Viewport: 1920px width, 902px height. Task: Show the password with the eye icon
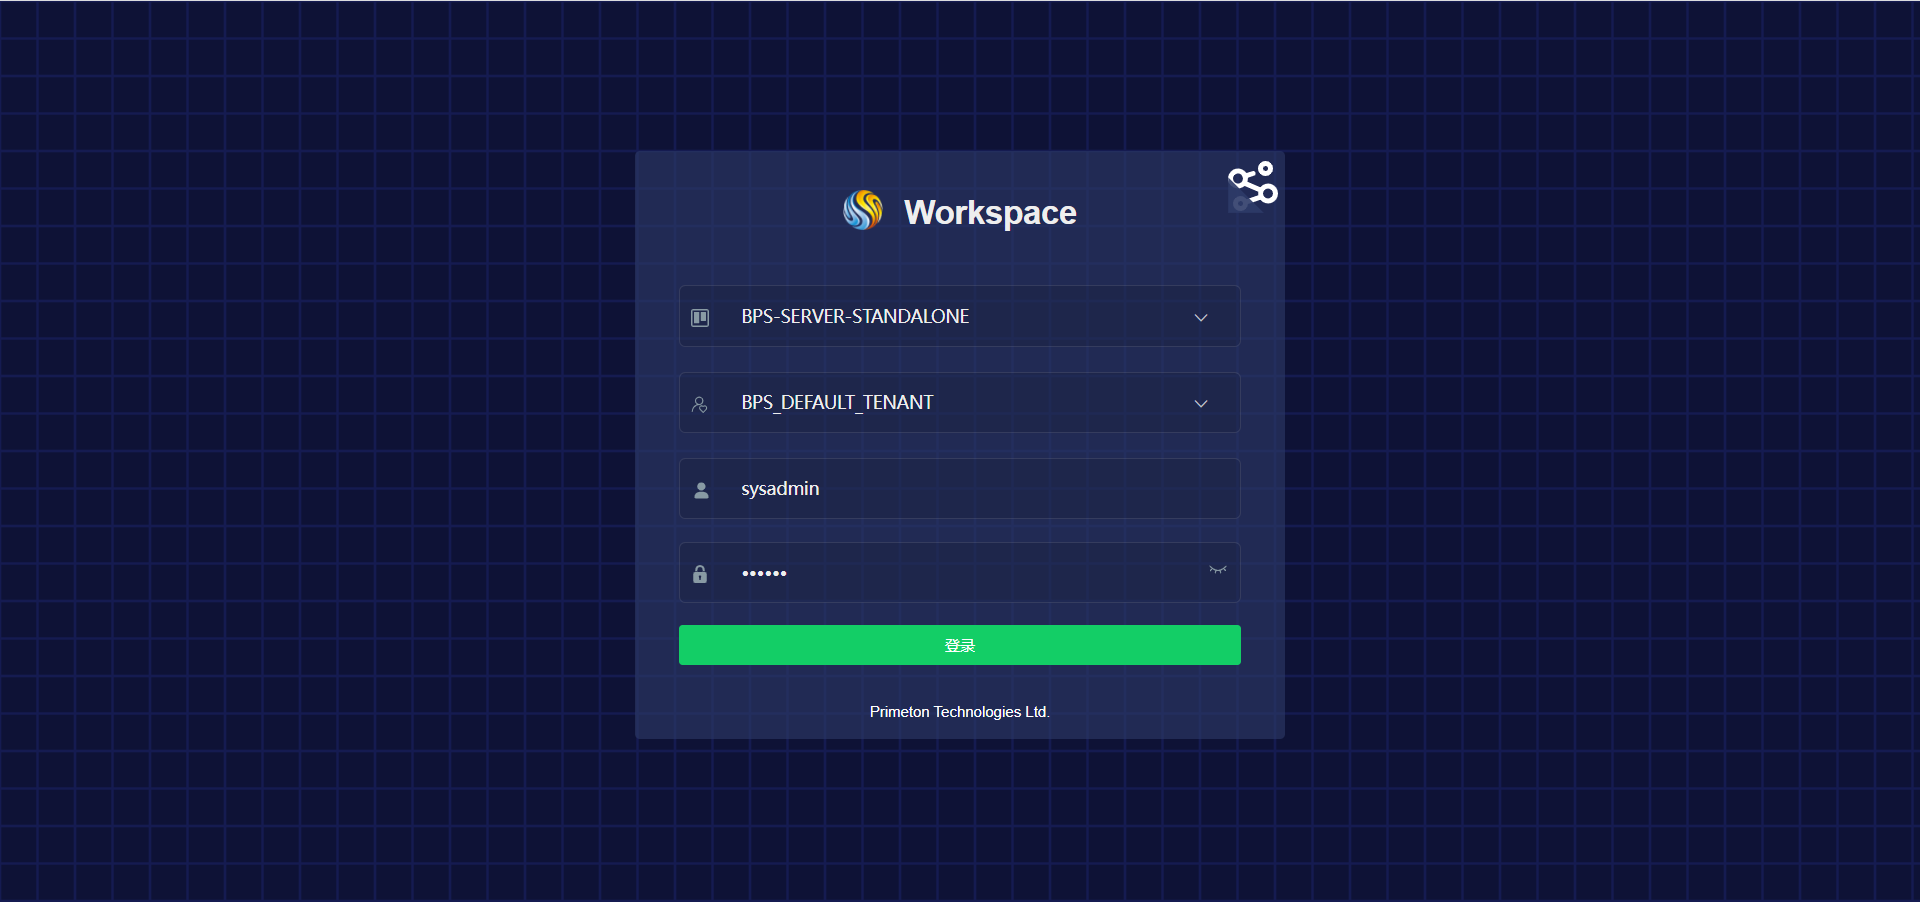pyautogui.click(x=1217, y=570)
